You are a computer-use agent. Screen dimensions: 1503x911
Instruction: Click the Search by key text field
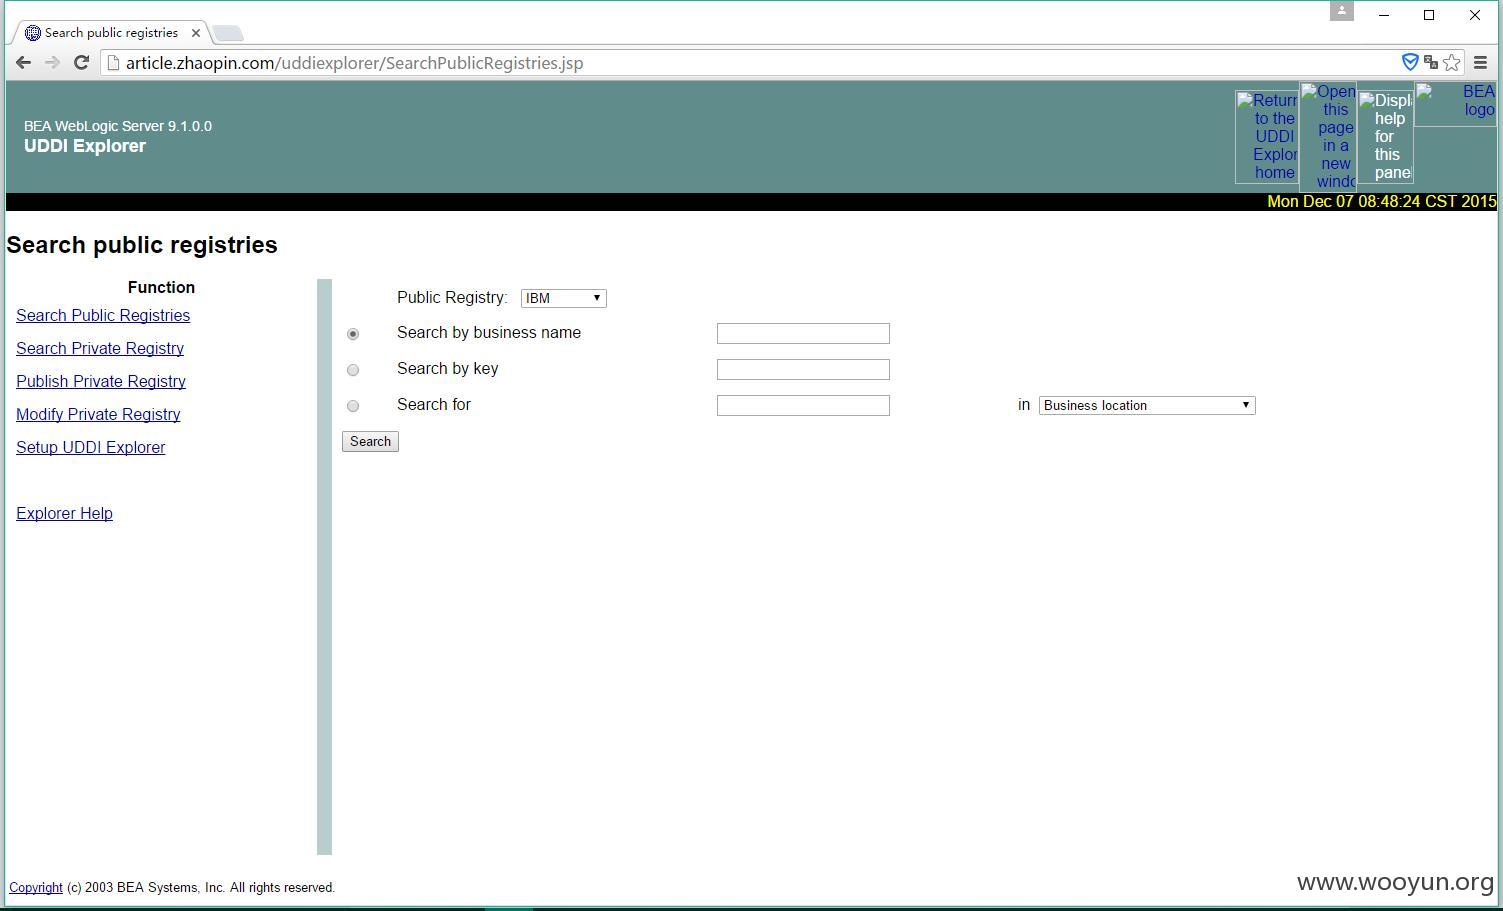pyautogui.click(x=803, y=369)
